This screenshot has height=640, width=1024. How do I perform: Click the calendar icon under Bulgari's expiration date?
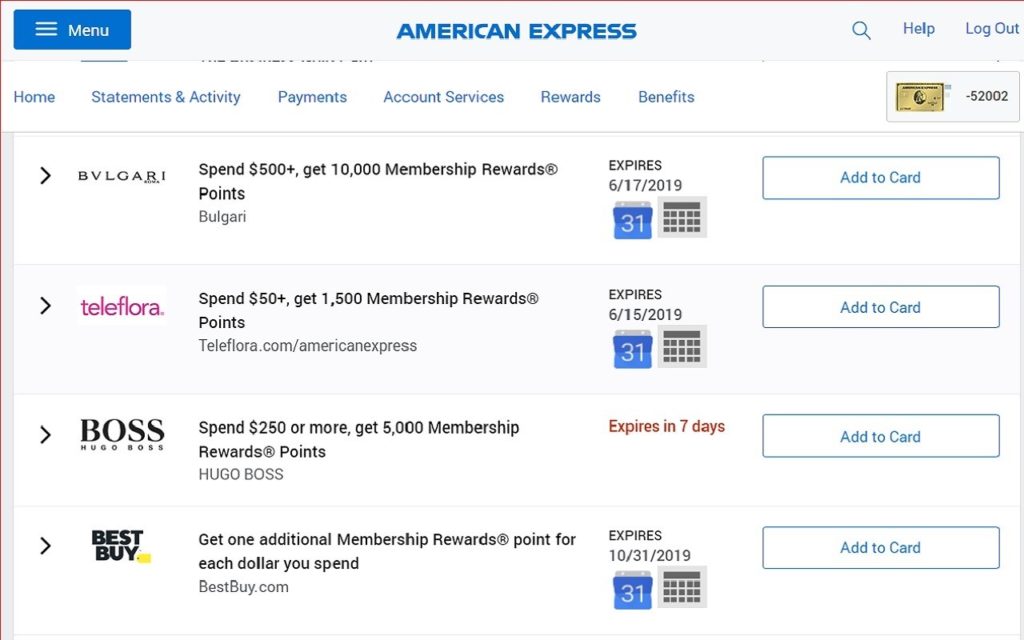[x=632, y=217]
